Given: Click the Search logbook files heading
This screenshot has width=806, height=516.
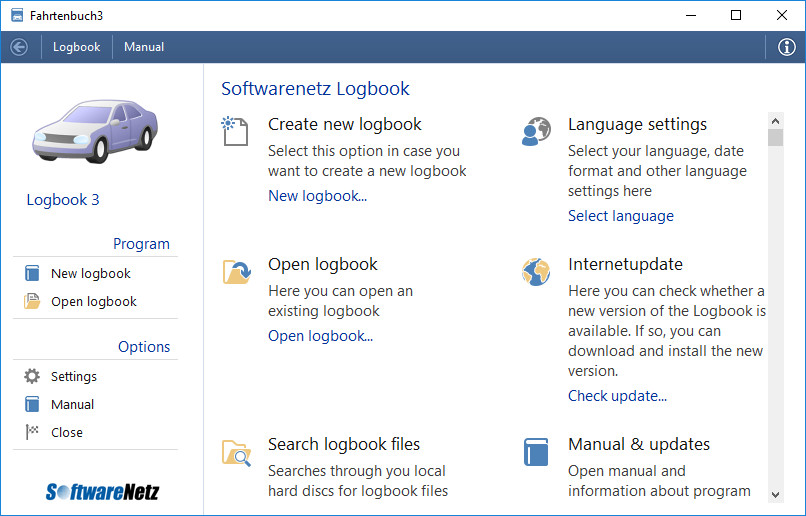Looking at the screenshot, I should [344, 444].
